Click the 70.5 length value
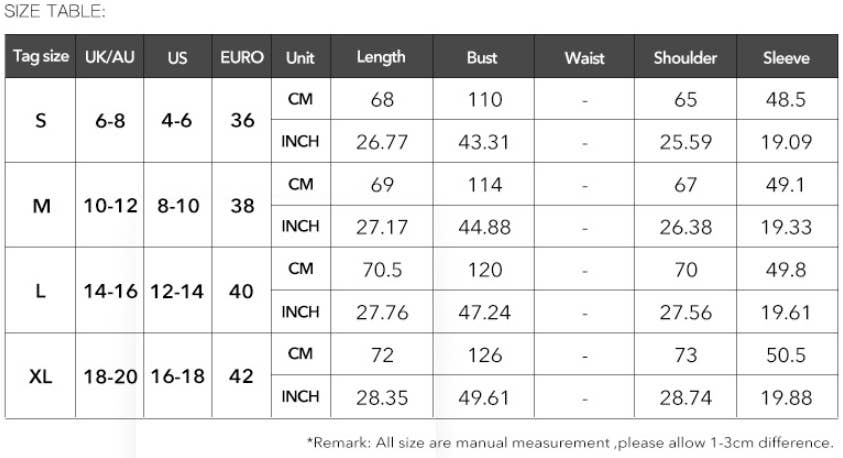The height and width of the screenshot is (458, 843). tap(382, 269)
